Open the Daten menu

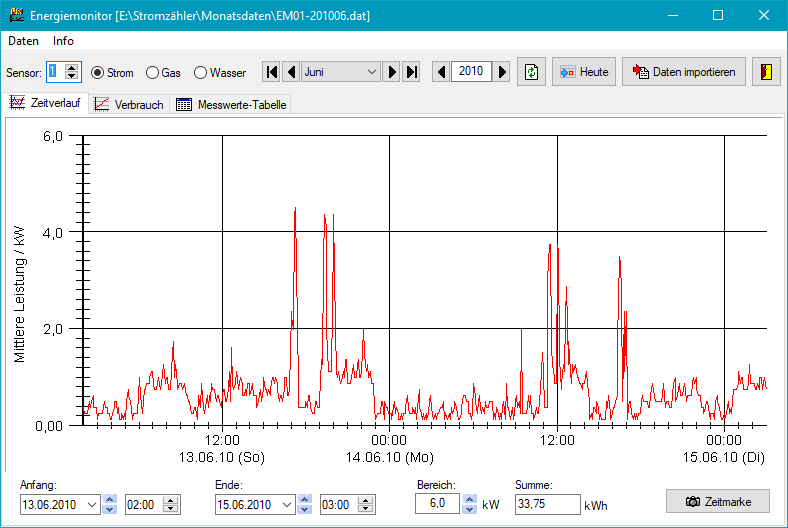tap(23, 41)
